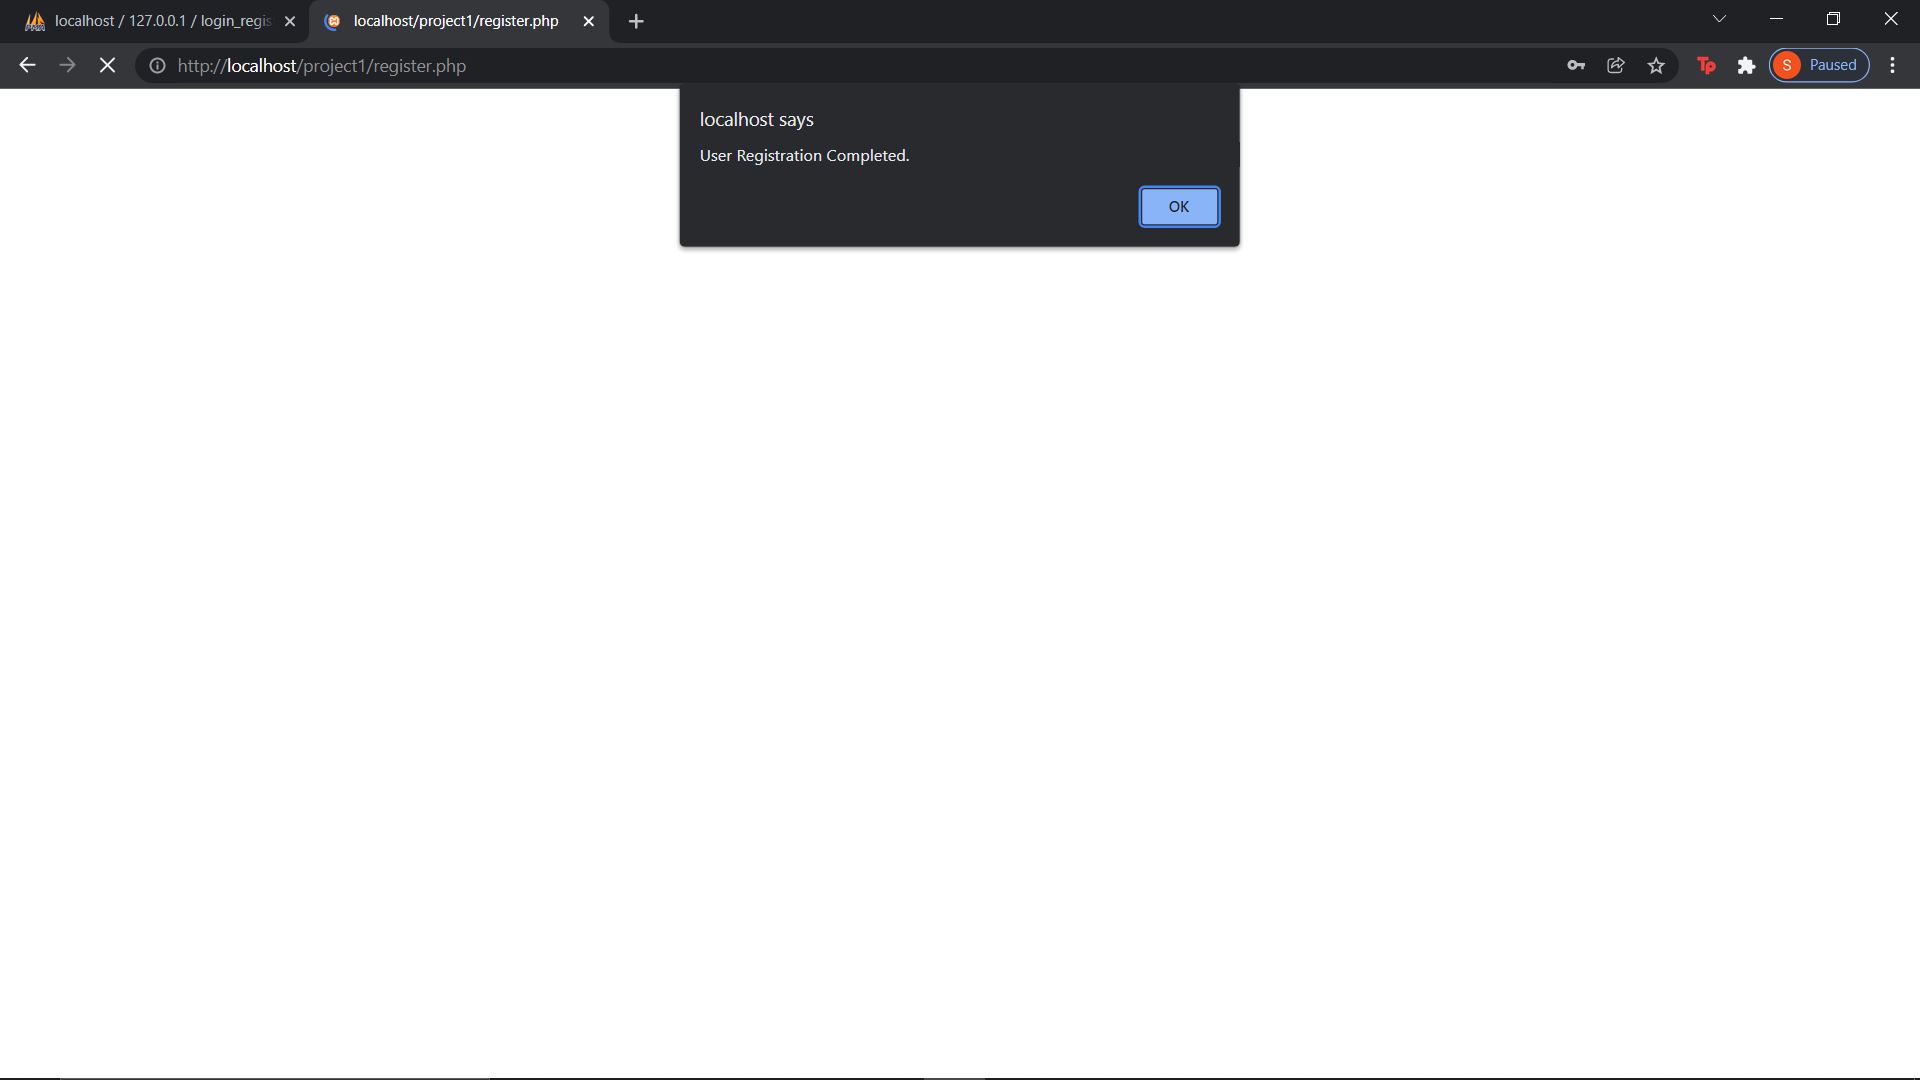Open a new tab with the plus button
The height and width of the screenshot is (1080, 1920).
click(636, 20)
